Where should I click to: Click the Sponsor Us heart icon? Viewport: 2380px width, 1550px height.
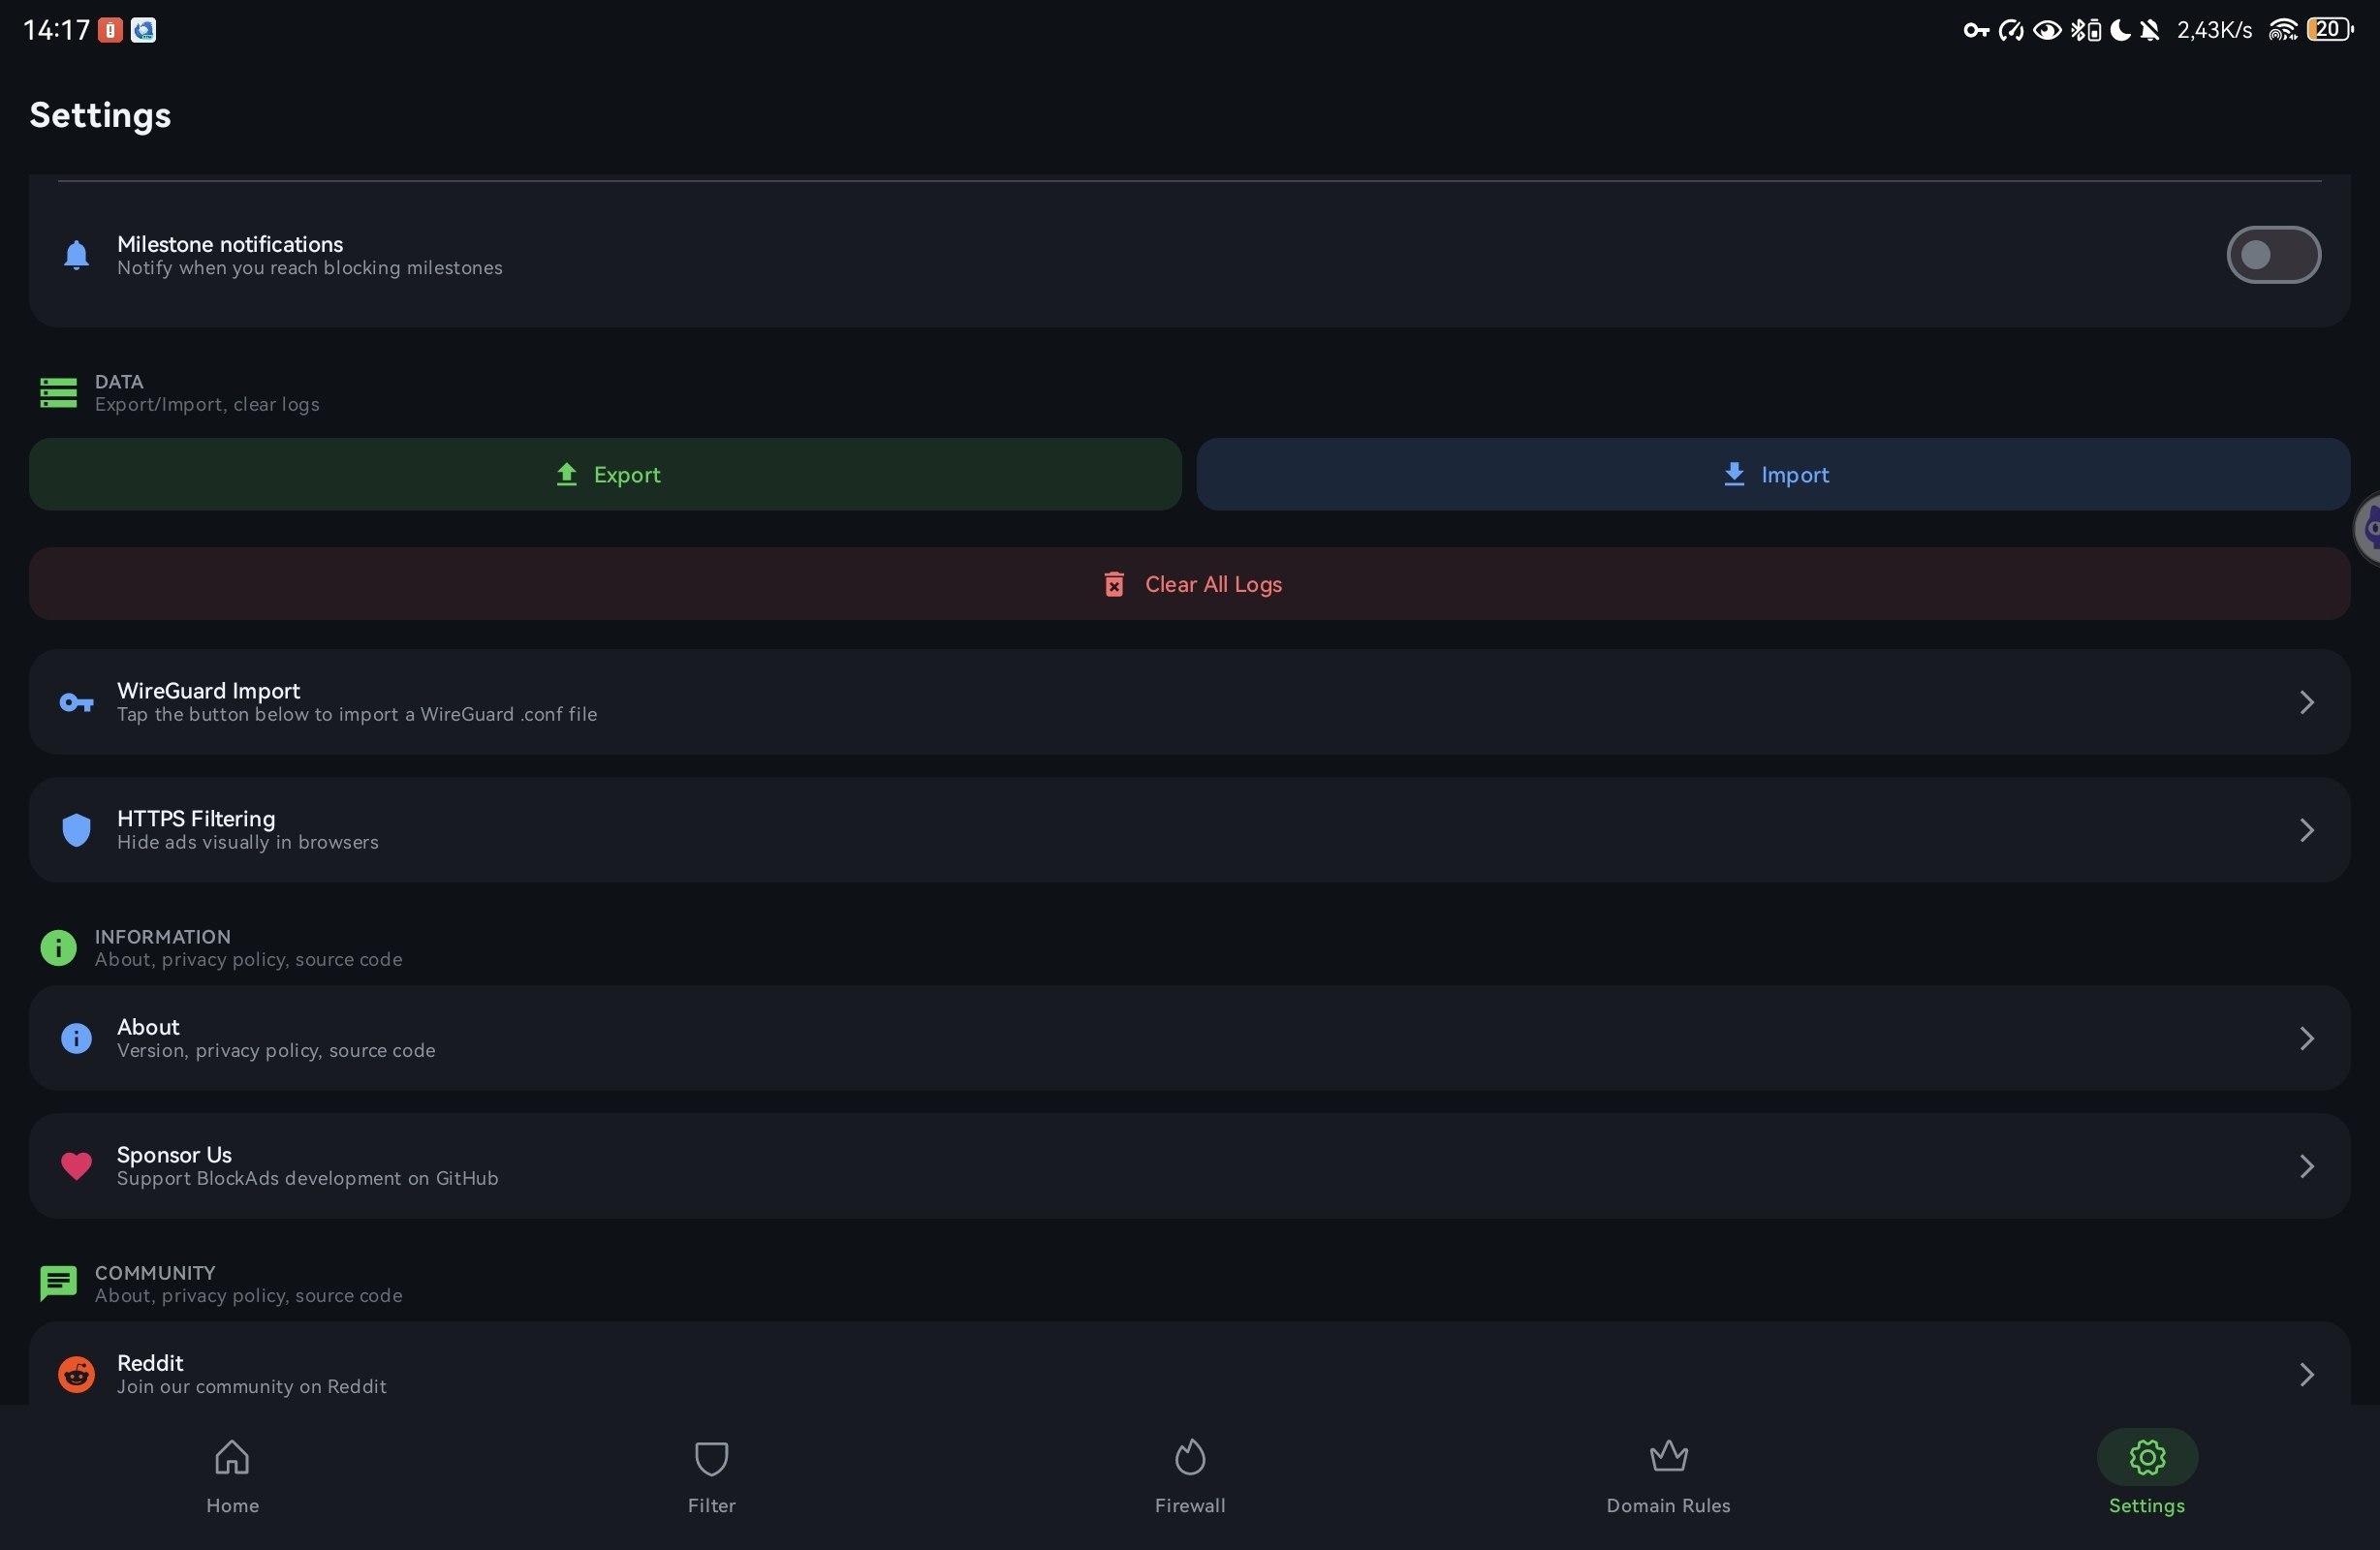pos(76,1166)
